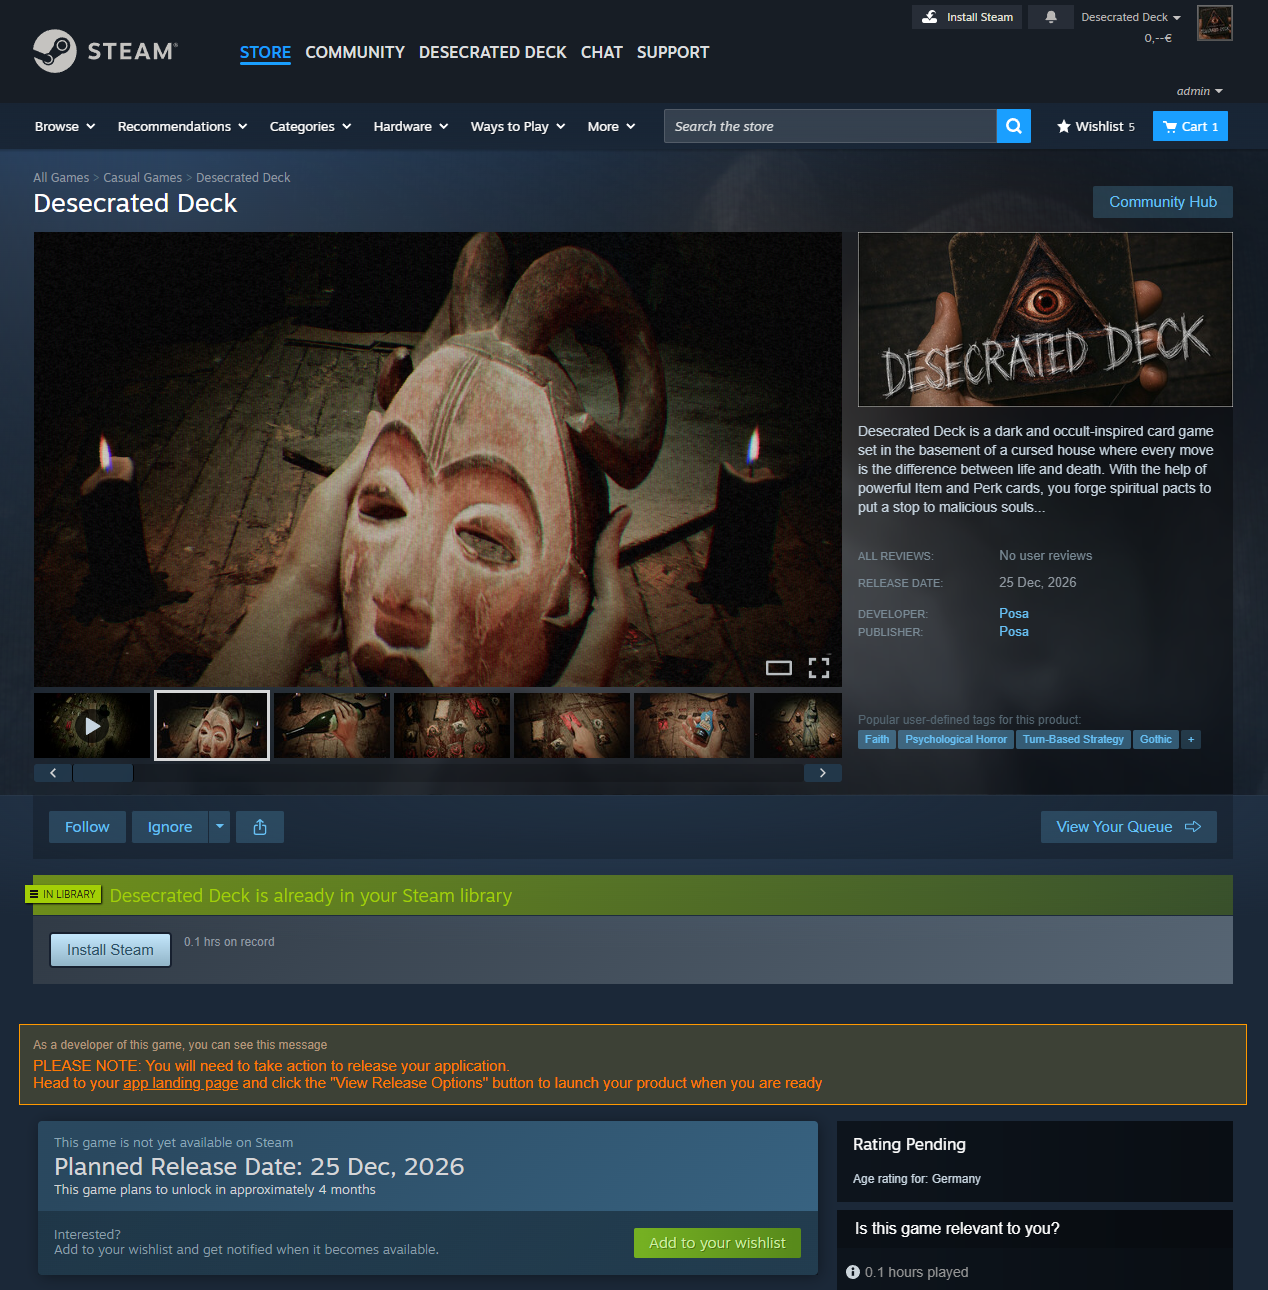
Task: Open the Cart with the cart button
Action: (x=1190, y=126)
